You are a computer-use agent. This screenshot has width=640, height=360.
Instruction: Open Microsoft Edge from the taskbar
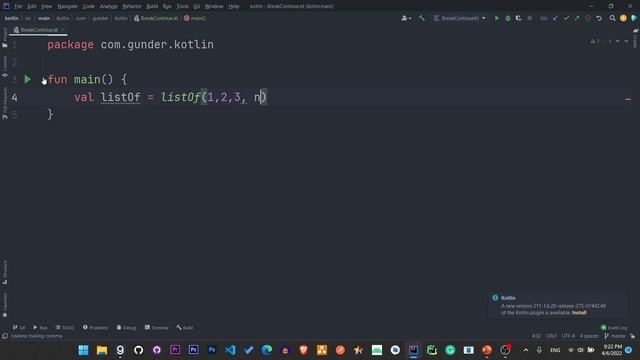pyautogui.click(x=267, y=350)
